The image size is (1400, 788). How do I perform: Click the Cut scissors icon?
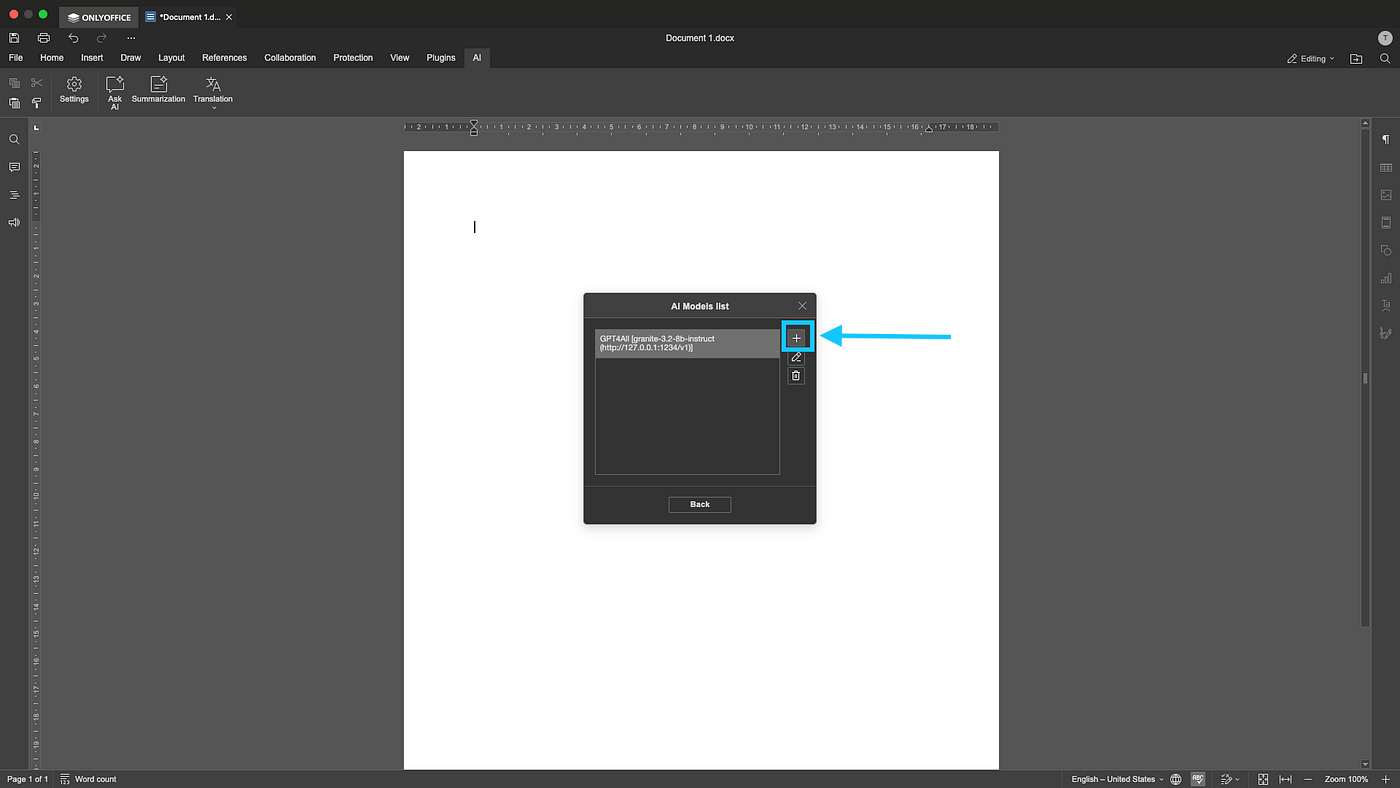pos(37,83)
